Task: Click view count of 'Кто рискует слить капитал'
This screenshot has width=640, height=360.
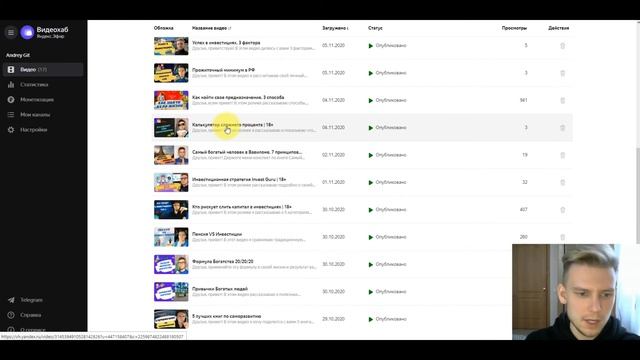Action: coord(524,210)
